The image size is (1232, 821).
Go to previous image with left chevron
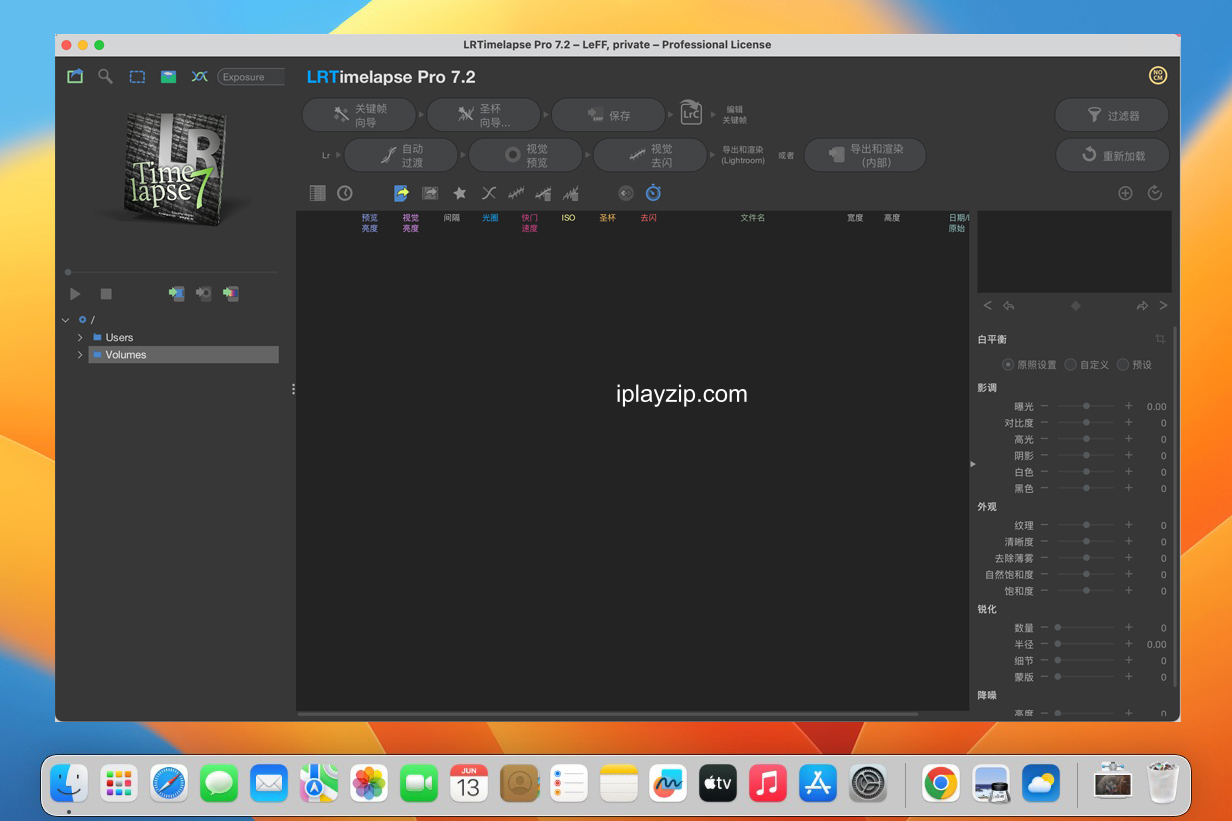tap(988, 306)
